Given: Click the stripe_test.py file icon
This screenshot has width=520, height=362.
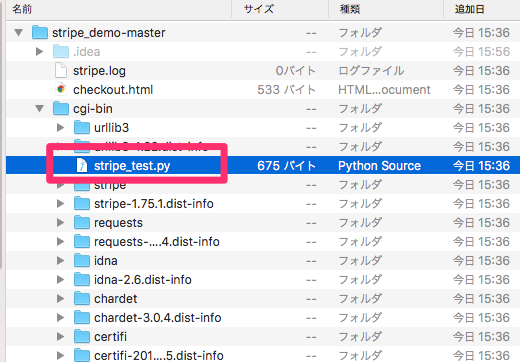Looking at the screenshot, I should click(82, 165).
